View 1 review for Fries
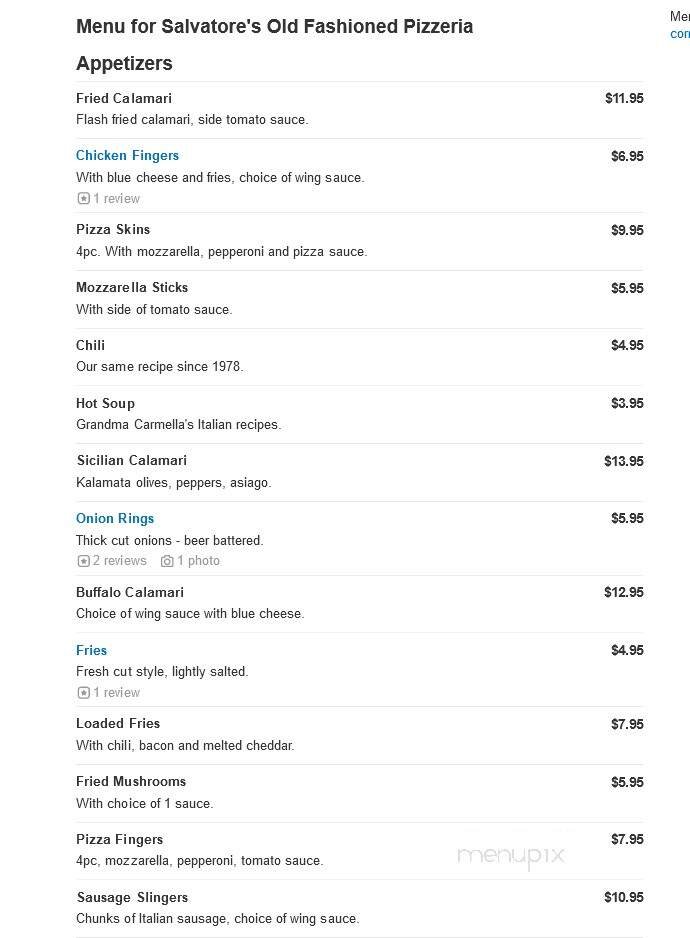This screenshot has height=938, width=690. pos(114,692)
